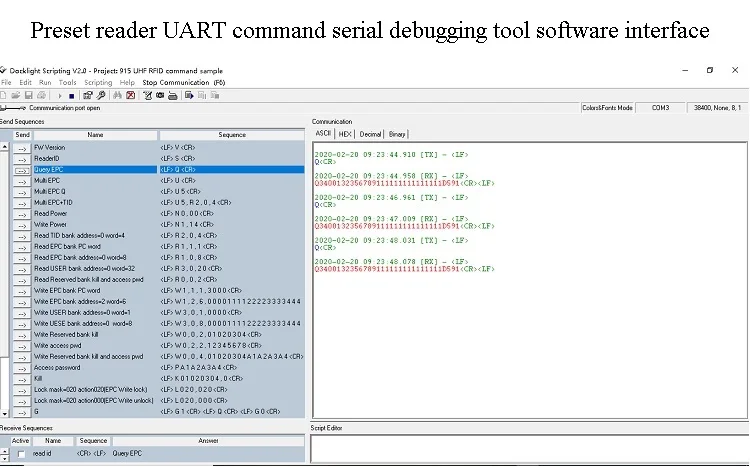Switch to the Binary tab
The width and height of the screenshot is (750, 467).
397,134
